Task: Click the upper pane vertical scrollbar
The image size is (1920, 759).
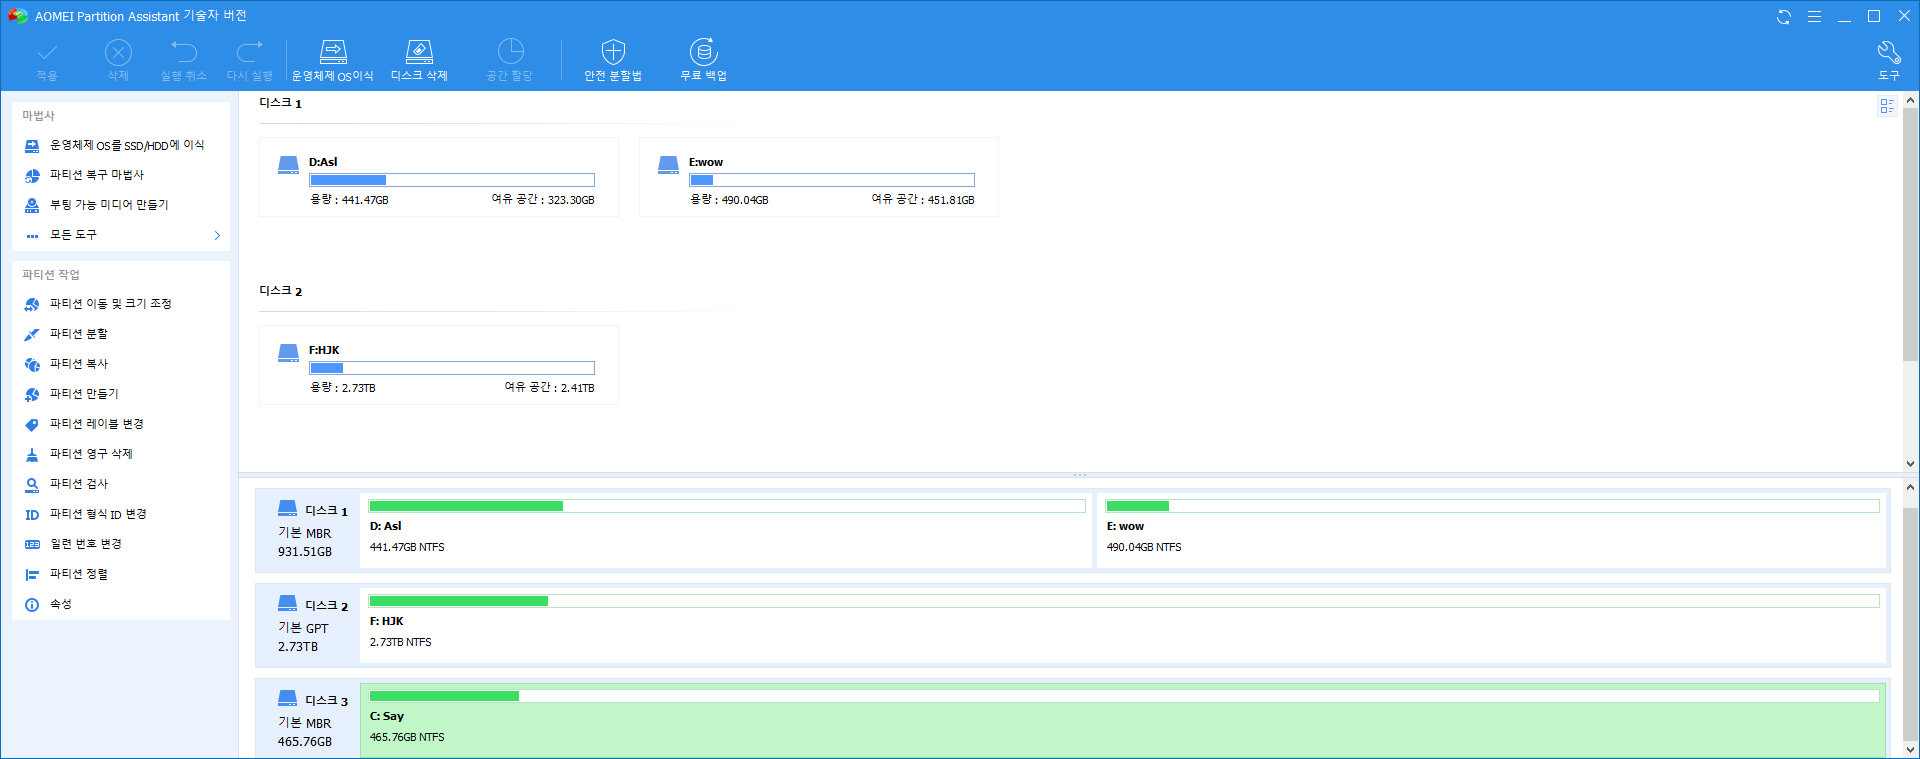Action: pos(1910,235)
